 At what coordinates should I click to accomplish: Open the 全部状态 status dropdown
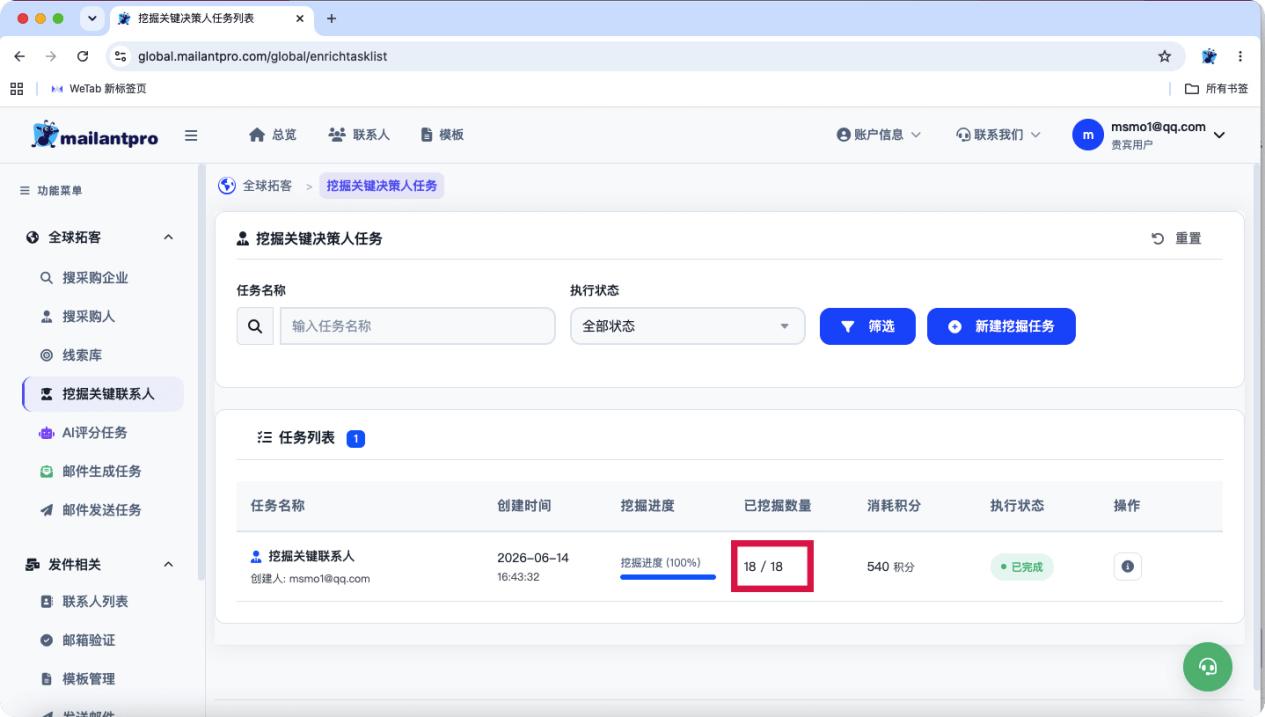tap(687, 326)
